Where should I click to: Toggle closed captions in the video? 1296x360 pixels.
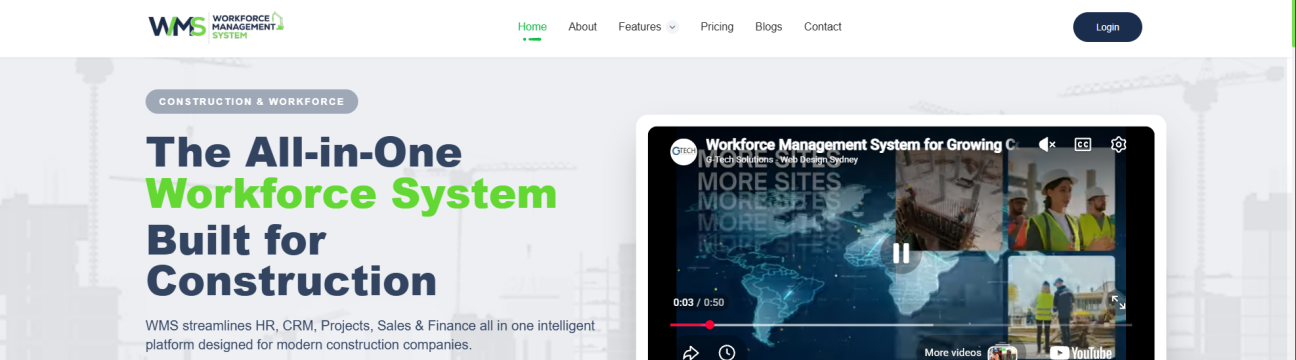coord(1083,144)
